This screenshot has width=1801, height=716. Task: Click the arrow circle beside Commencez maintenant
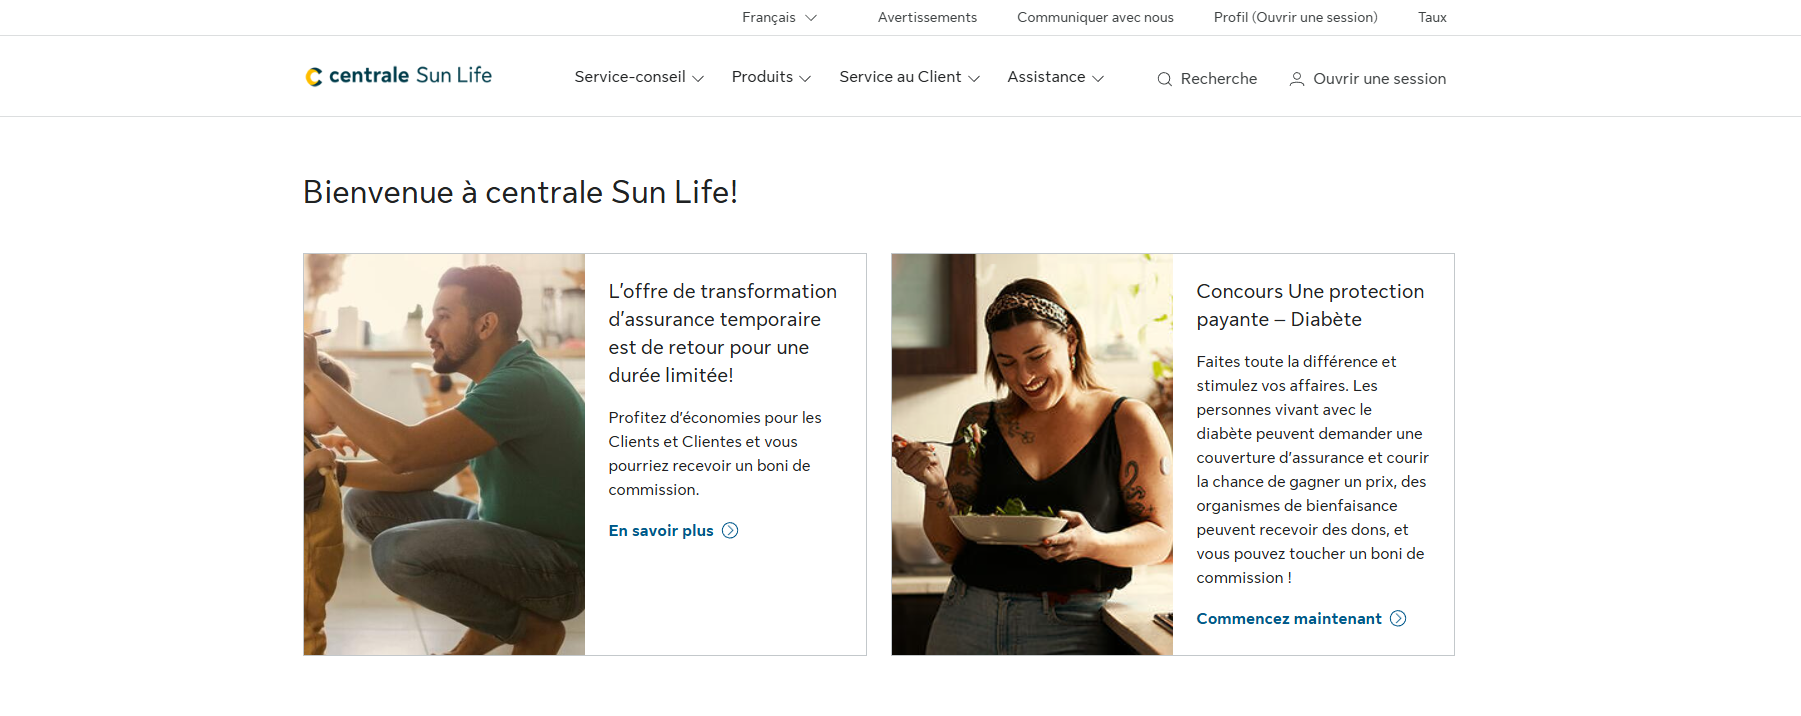click(x=1398, y=619)
